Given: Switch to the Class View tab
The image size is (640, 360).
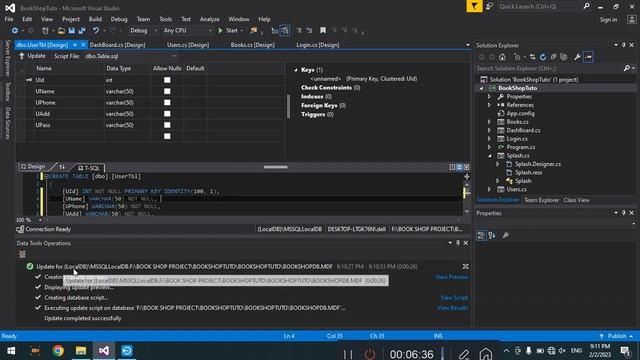Looking at the screenshot, I should (x=576, y=200).
